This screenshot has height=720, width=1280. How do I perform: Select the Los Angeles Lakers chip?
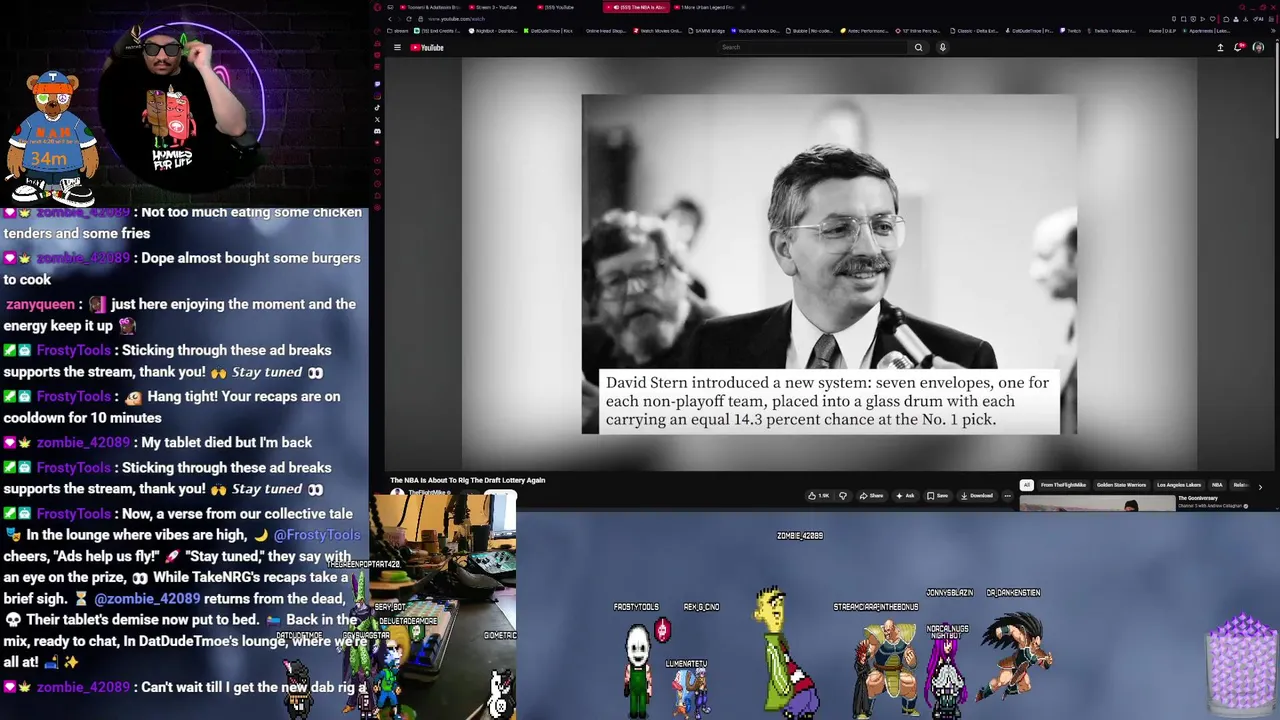point(1179,485)
